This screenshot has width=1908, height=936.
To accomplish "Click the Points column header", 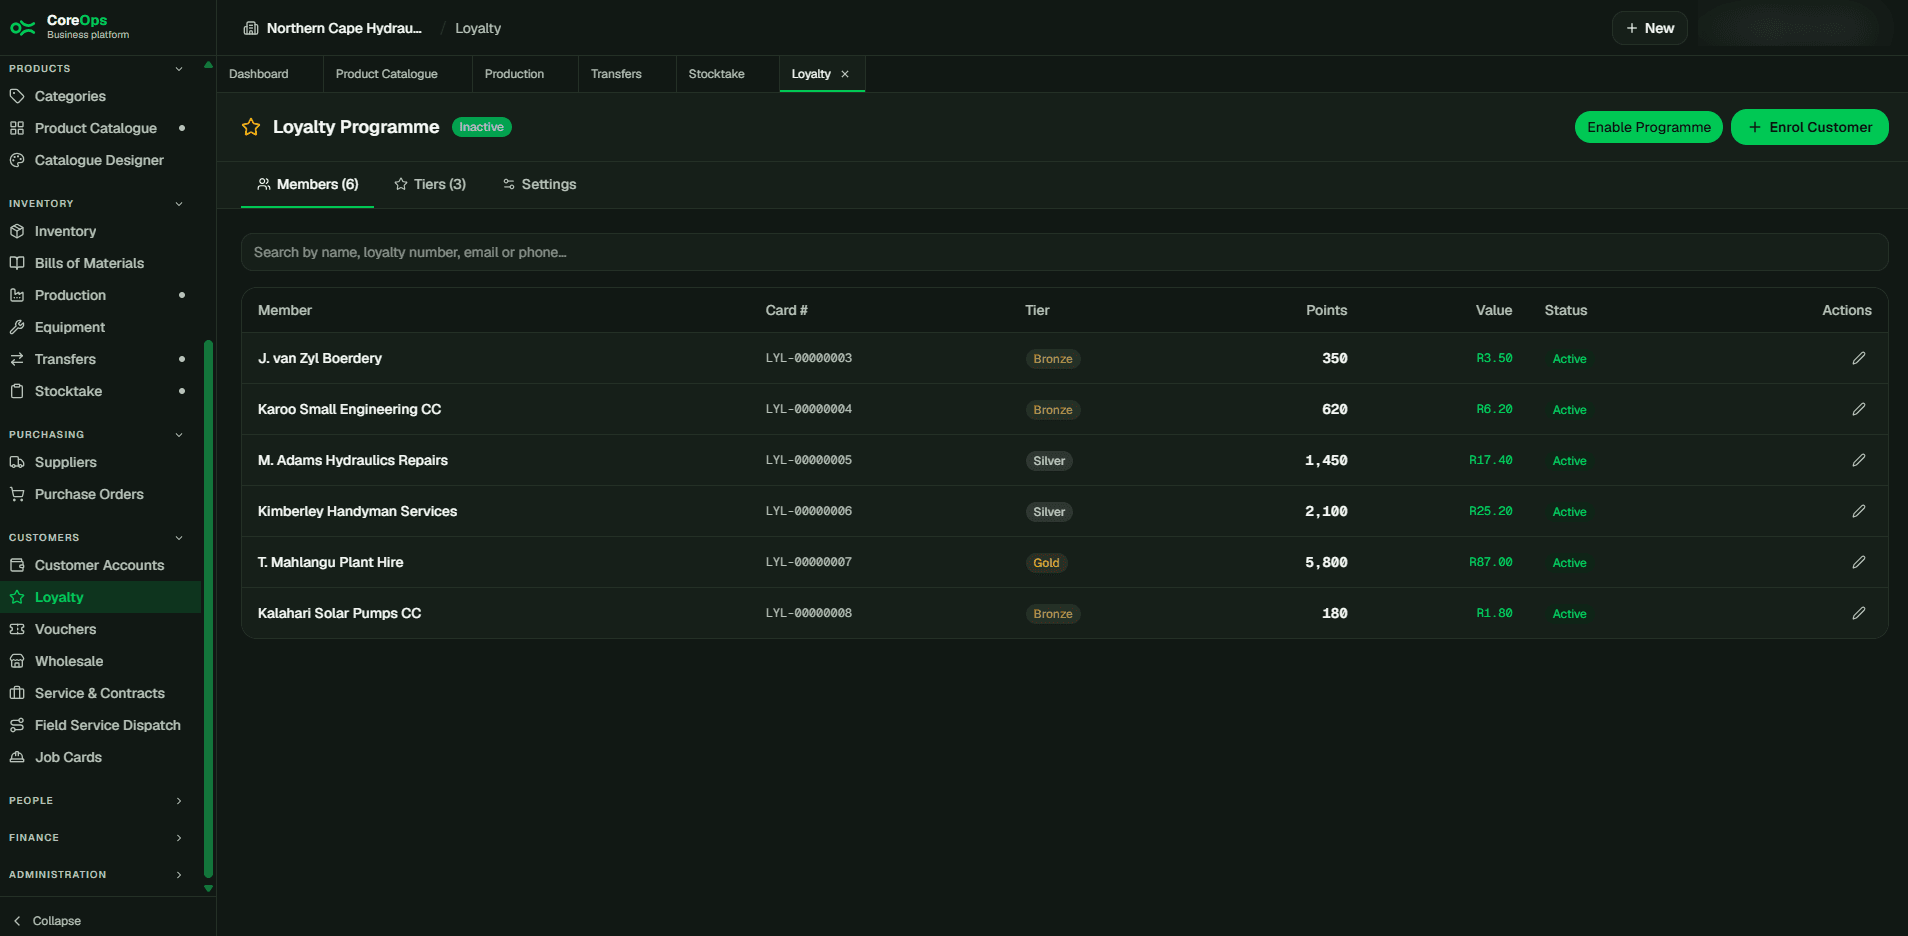I will coord(1327,310).
